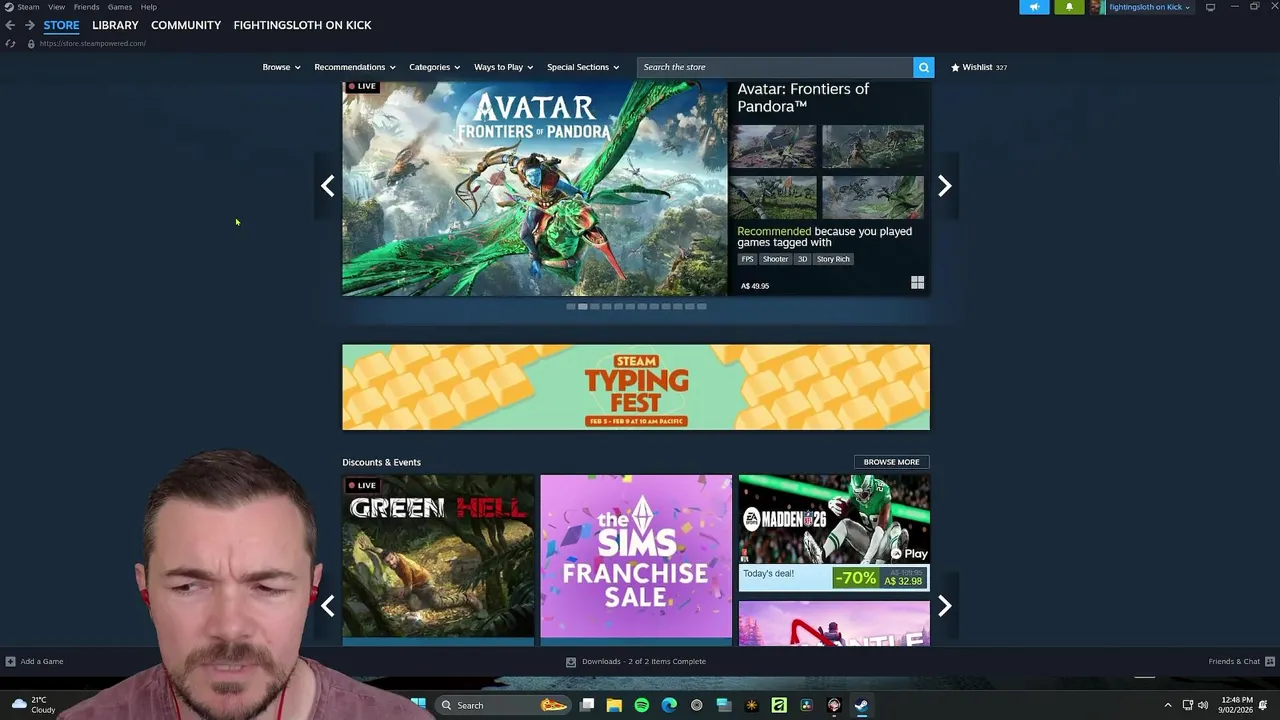
Task: Switch to the LIBRARY tab
Action: pos(115,25)
